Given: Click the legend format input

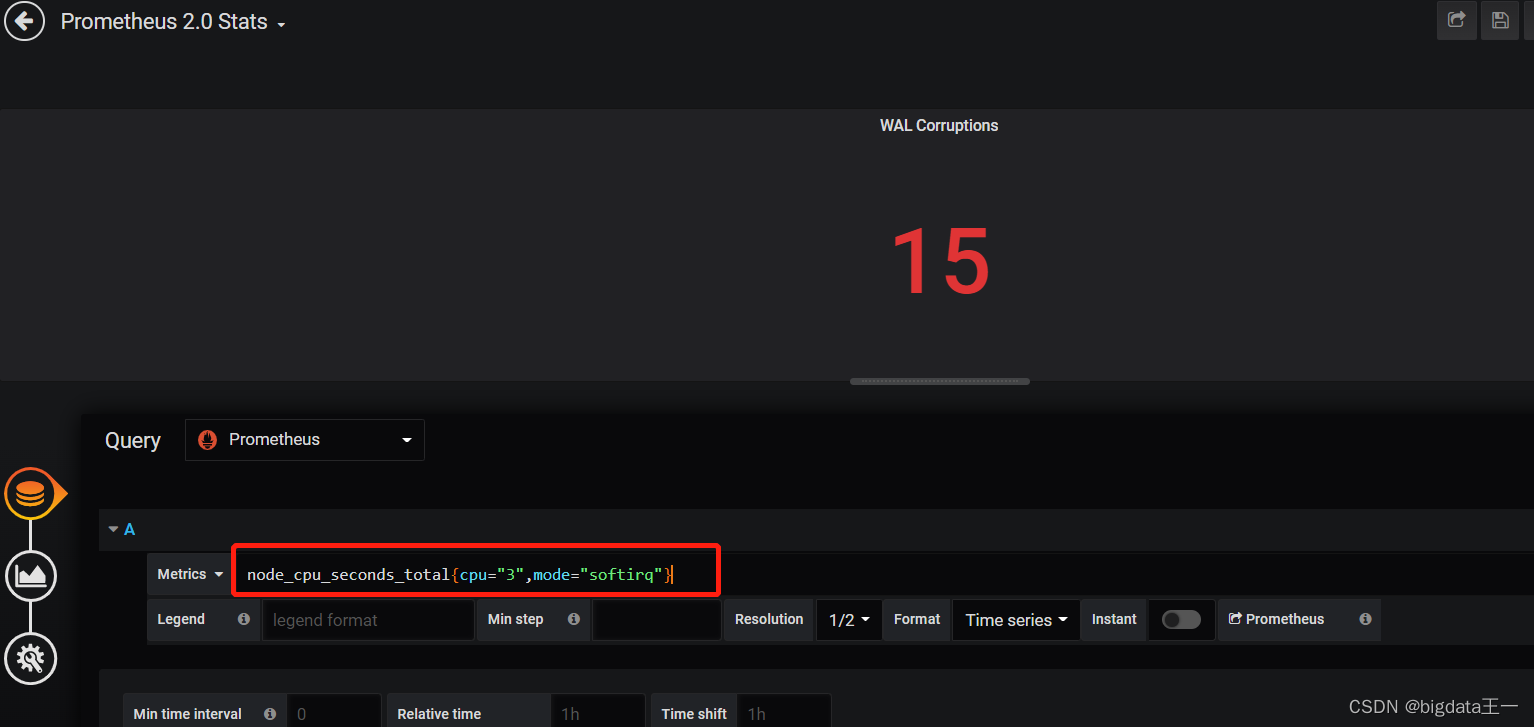Looking at the screenshot, I should tap(368, 620).
